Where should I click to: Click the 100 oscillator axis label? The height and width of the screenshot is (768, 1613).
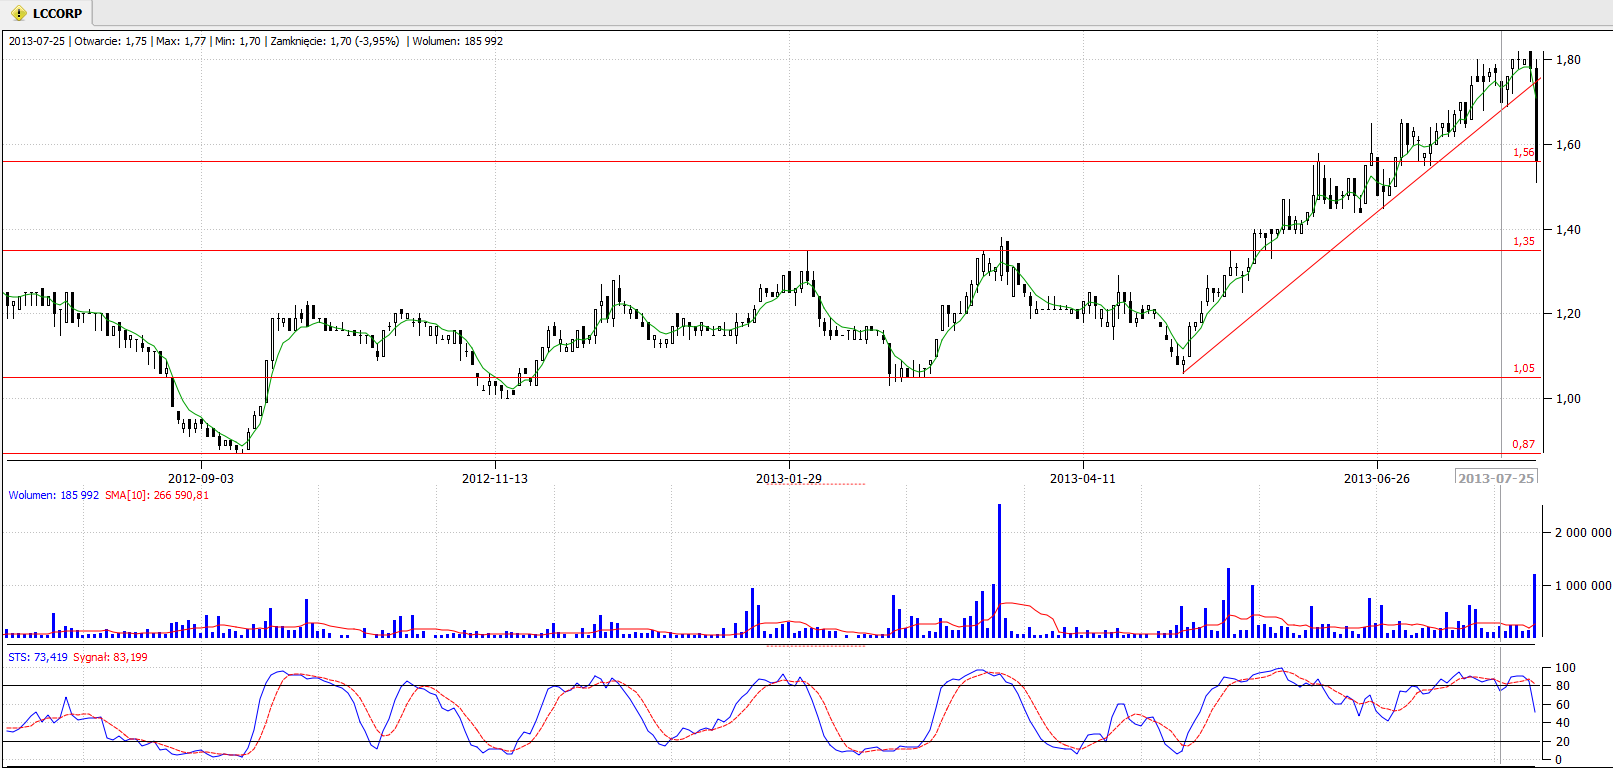(1565, 668)
